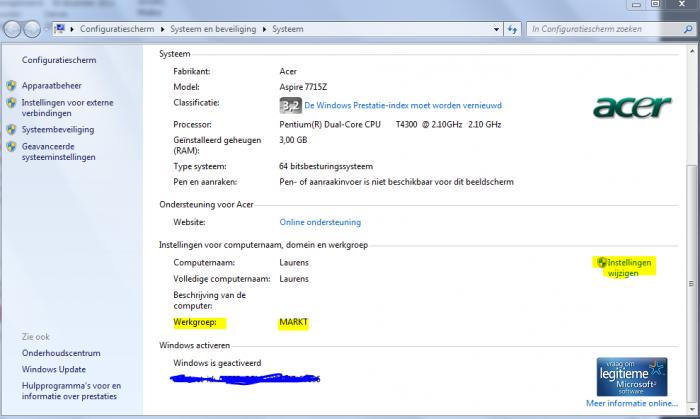
Task: Open Hulpprogramma's voor en informatie over prestaties
Action: (71, 391)
